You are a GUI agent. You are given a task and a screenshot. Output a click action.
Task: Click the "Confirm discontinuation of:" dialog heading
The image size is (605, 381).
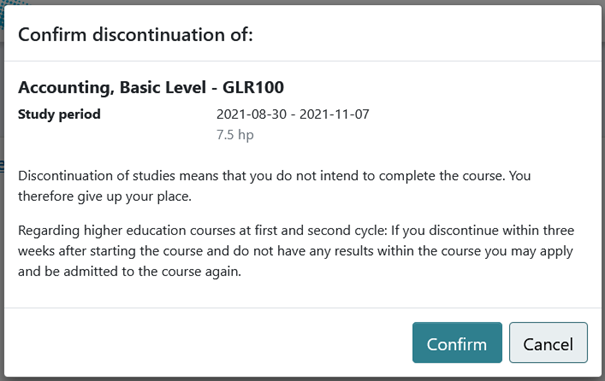[135, 35]
